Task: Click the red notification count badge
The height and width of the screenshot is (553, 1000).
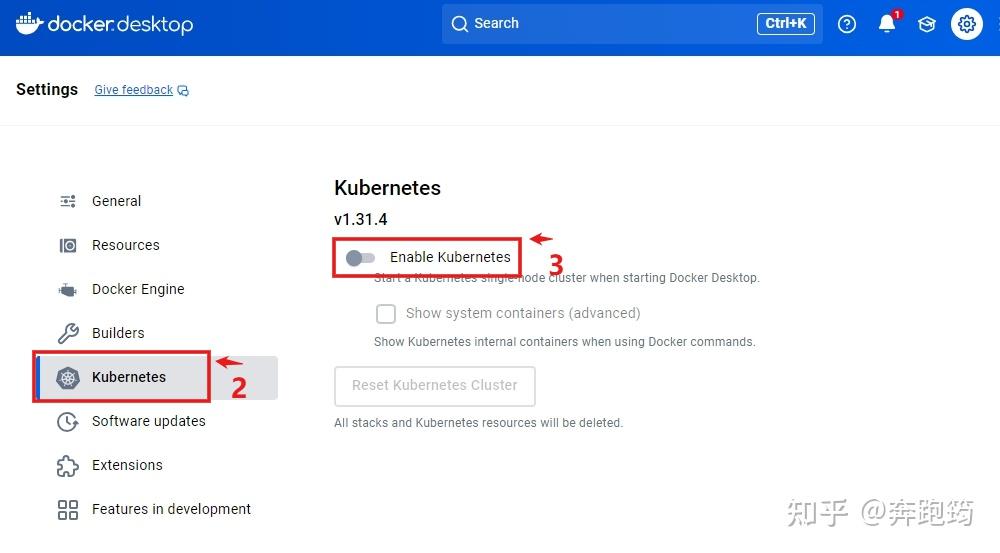Action: (x=897, y=14)
